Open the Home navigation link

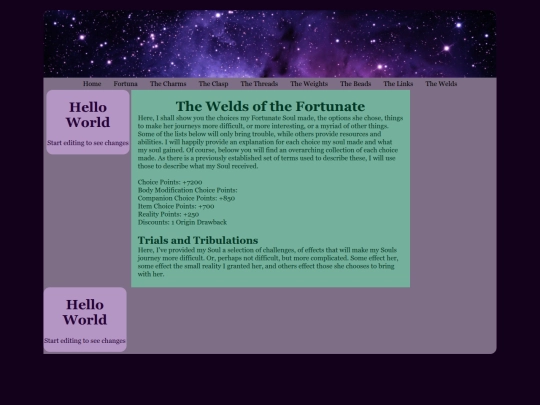tap(92, 84)
